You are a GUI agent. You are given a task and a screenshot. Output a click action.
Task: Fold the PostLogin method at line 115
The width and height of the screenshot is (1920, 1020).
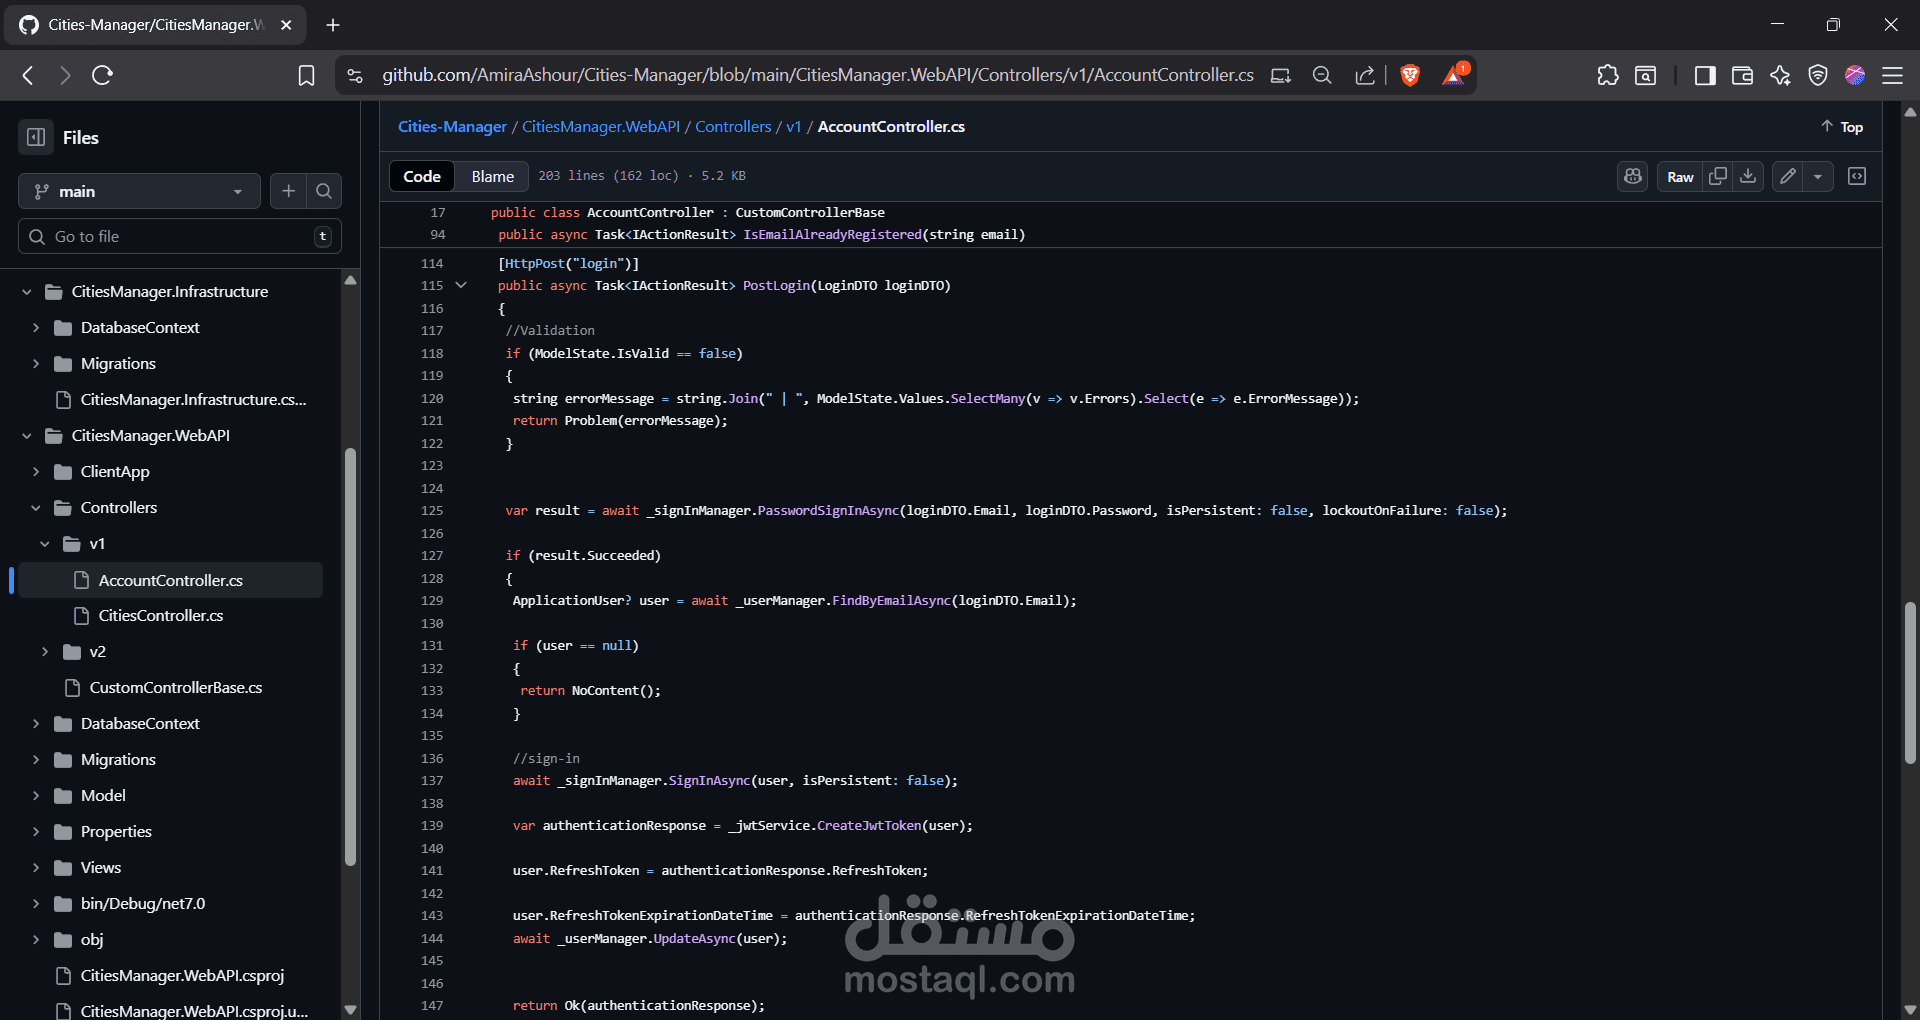[x=461, y=285]
